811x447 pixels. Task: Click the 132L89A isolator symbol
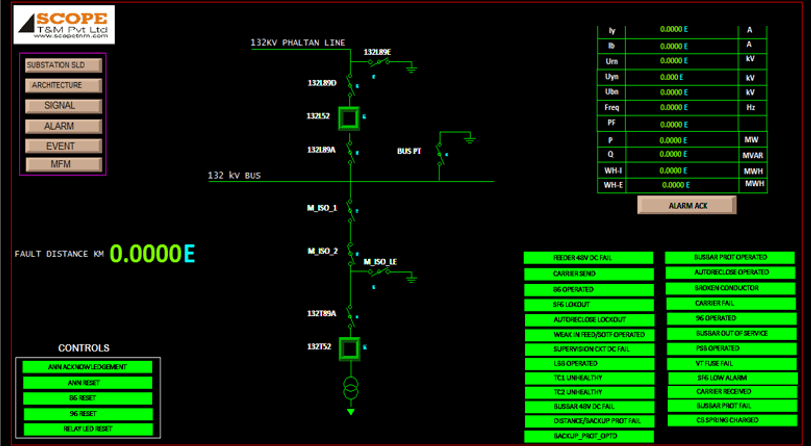(350, 152)
